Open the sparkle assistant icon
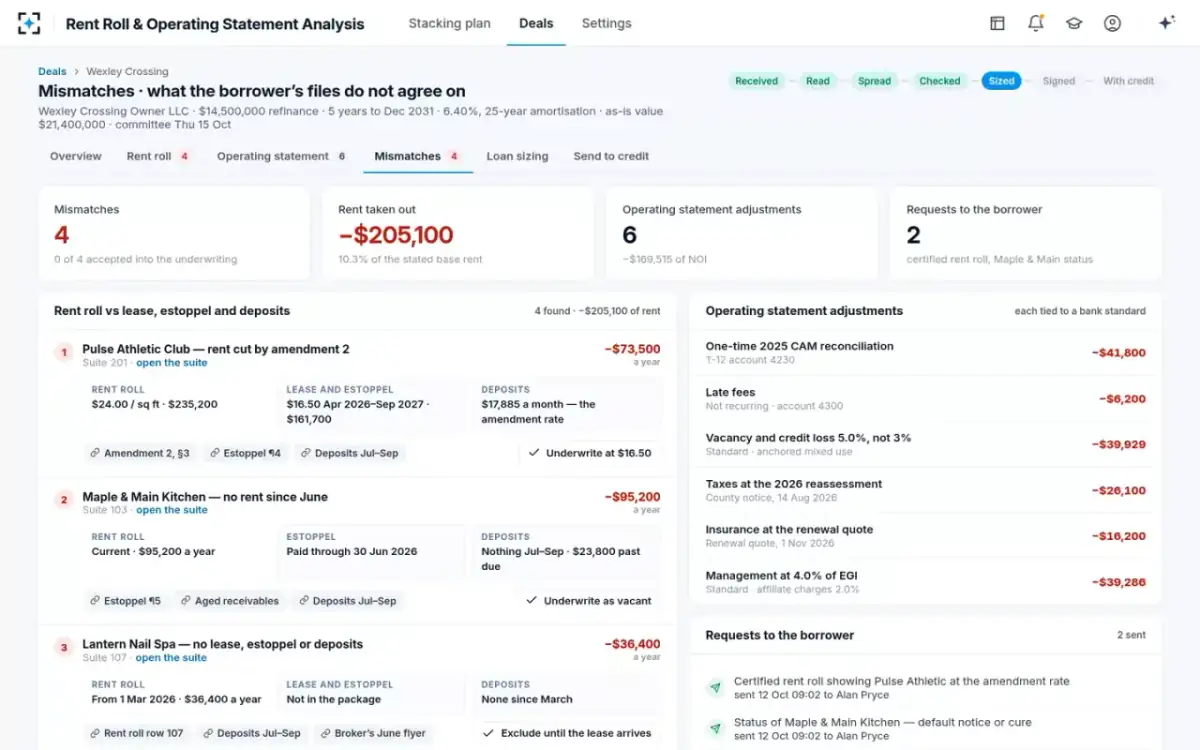The width and height of the screenshot is (1200, 750). [x=1166, y=23]
